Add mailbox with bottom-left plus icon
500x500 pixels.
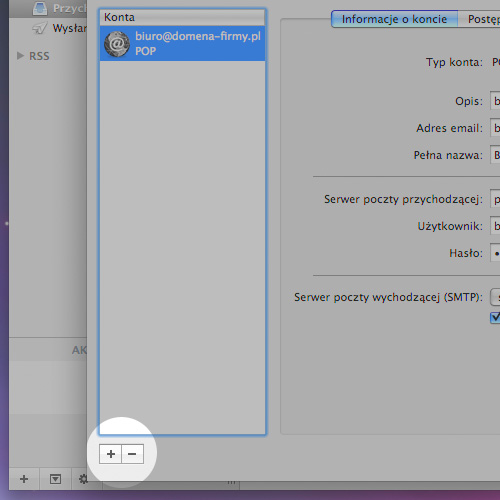[x=24, y=479]
